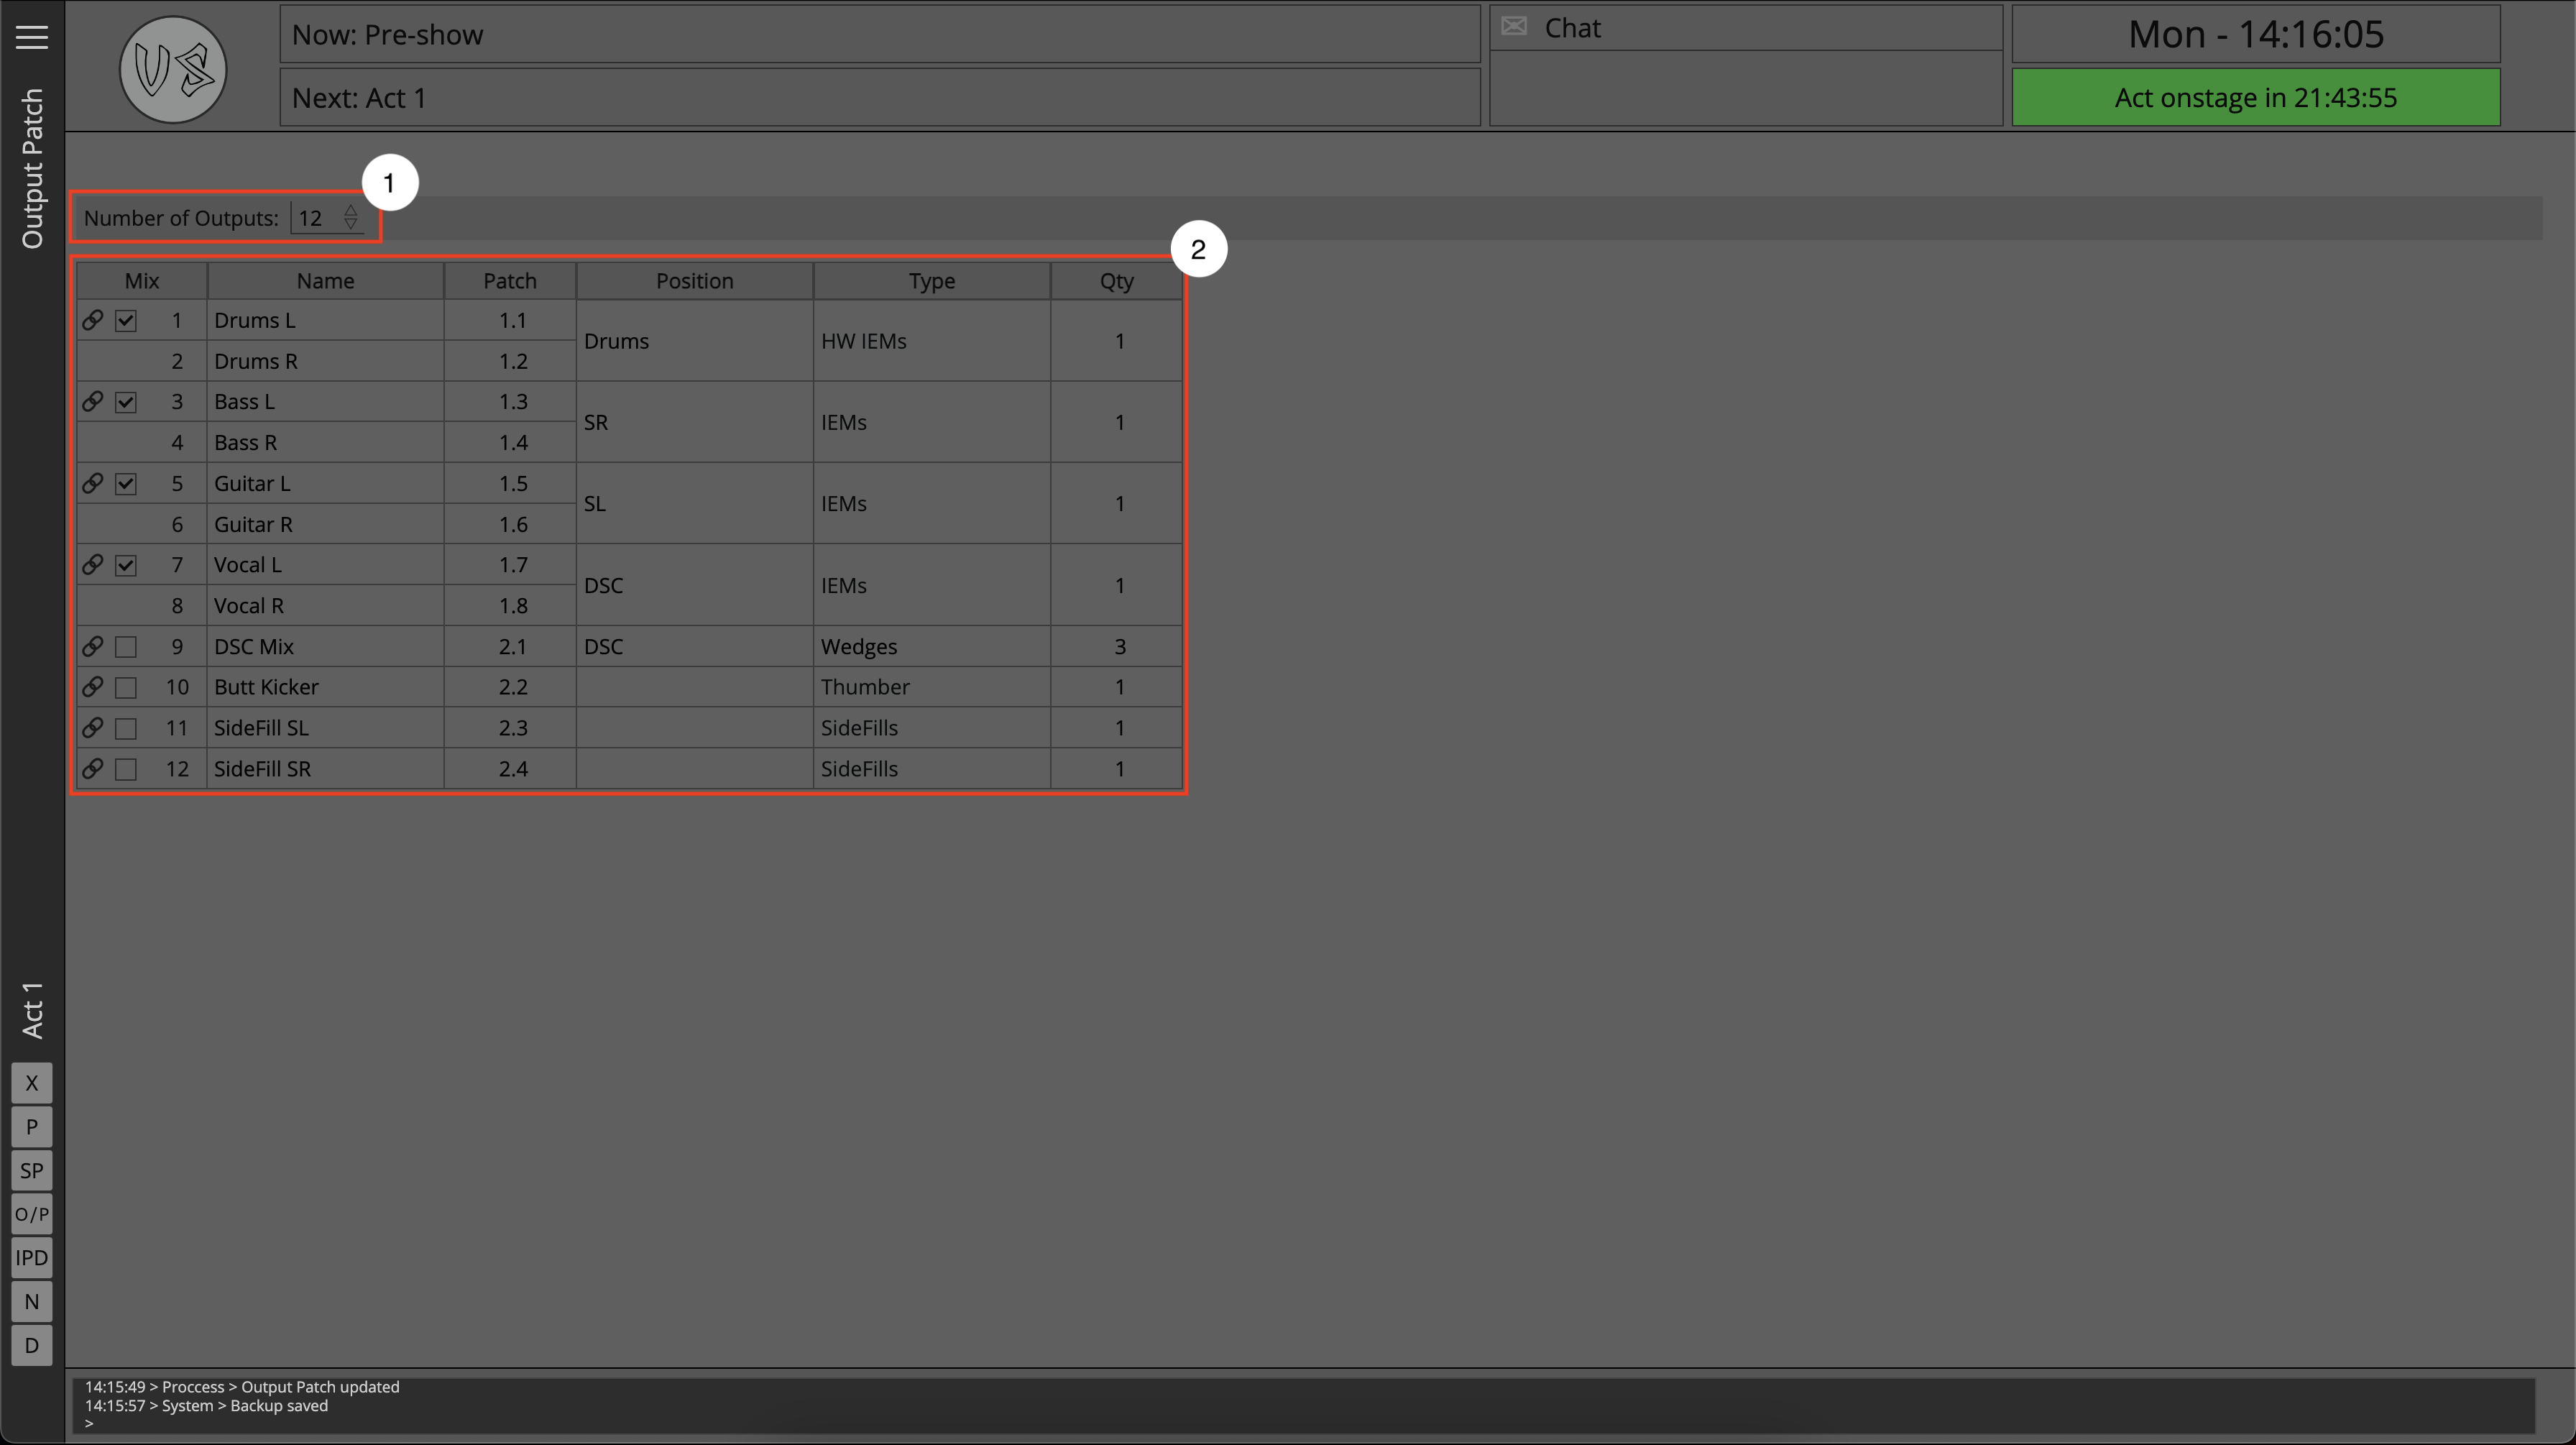Click the Name column header
This screenshot has height=1445, width=2576.
(326, 281)
